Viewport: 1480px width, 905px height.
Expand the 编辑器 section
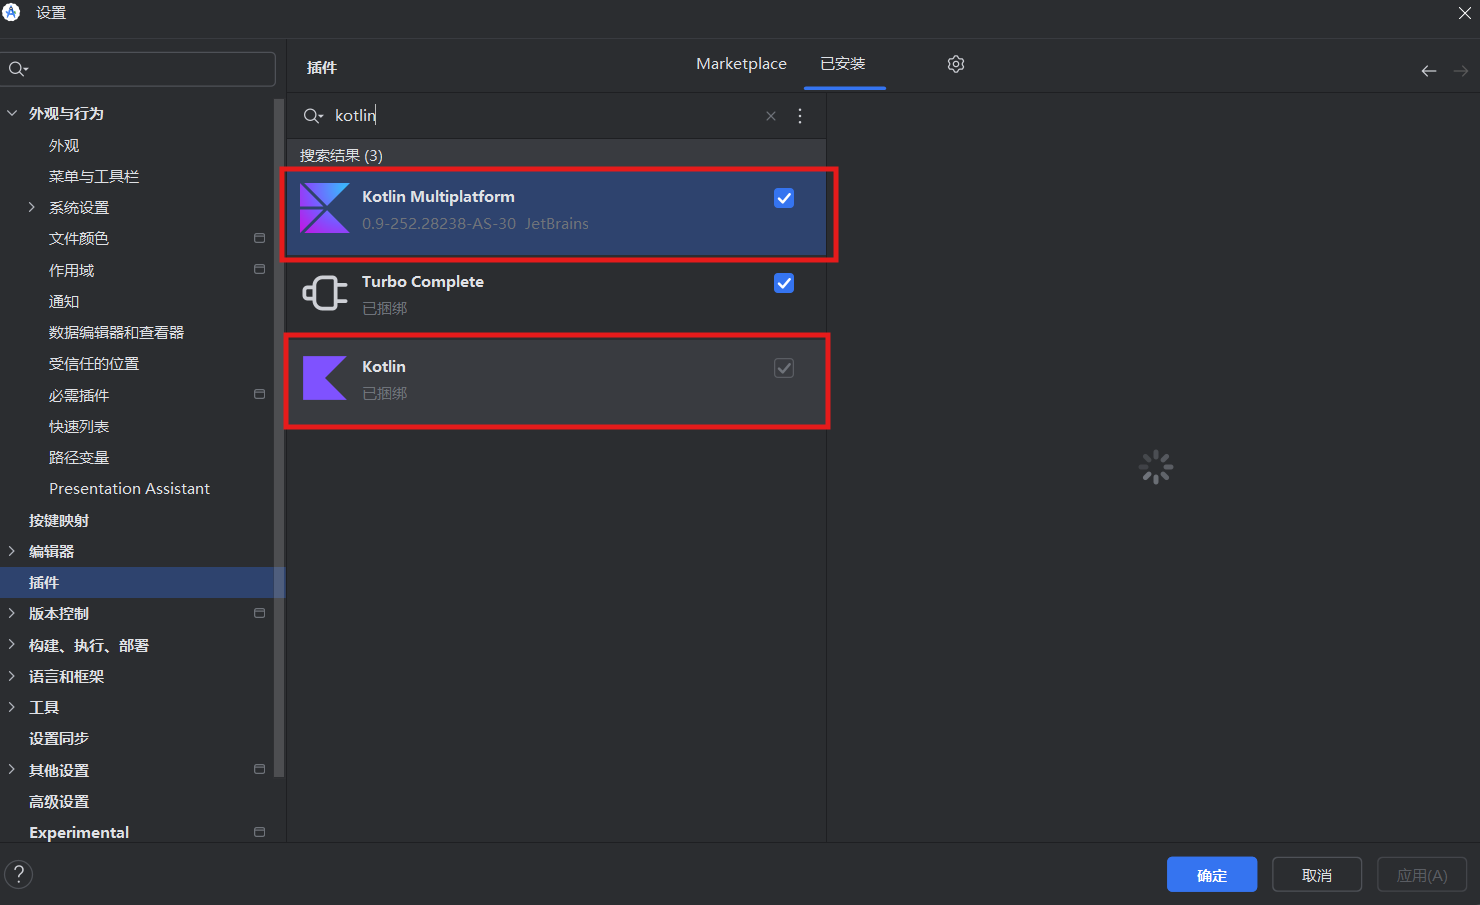click(12, 551)
